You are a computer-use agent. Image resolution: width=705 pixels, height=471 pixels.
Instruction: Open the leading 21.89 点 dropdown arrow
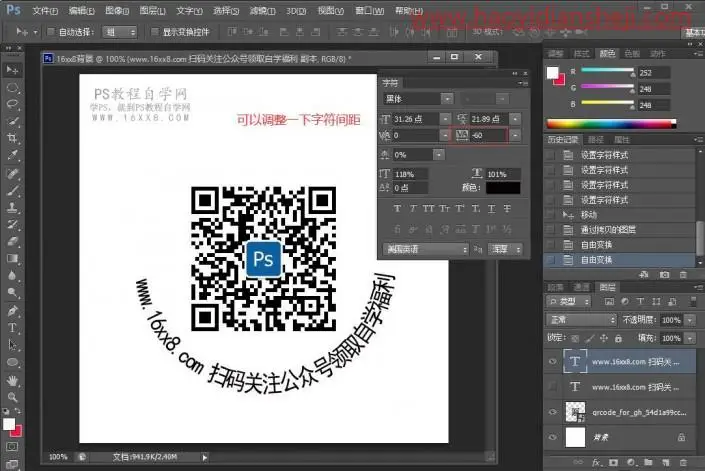[515, 119]
